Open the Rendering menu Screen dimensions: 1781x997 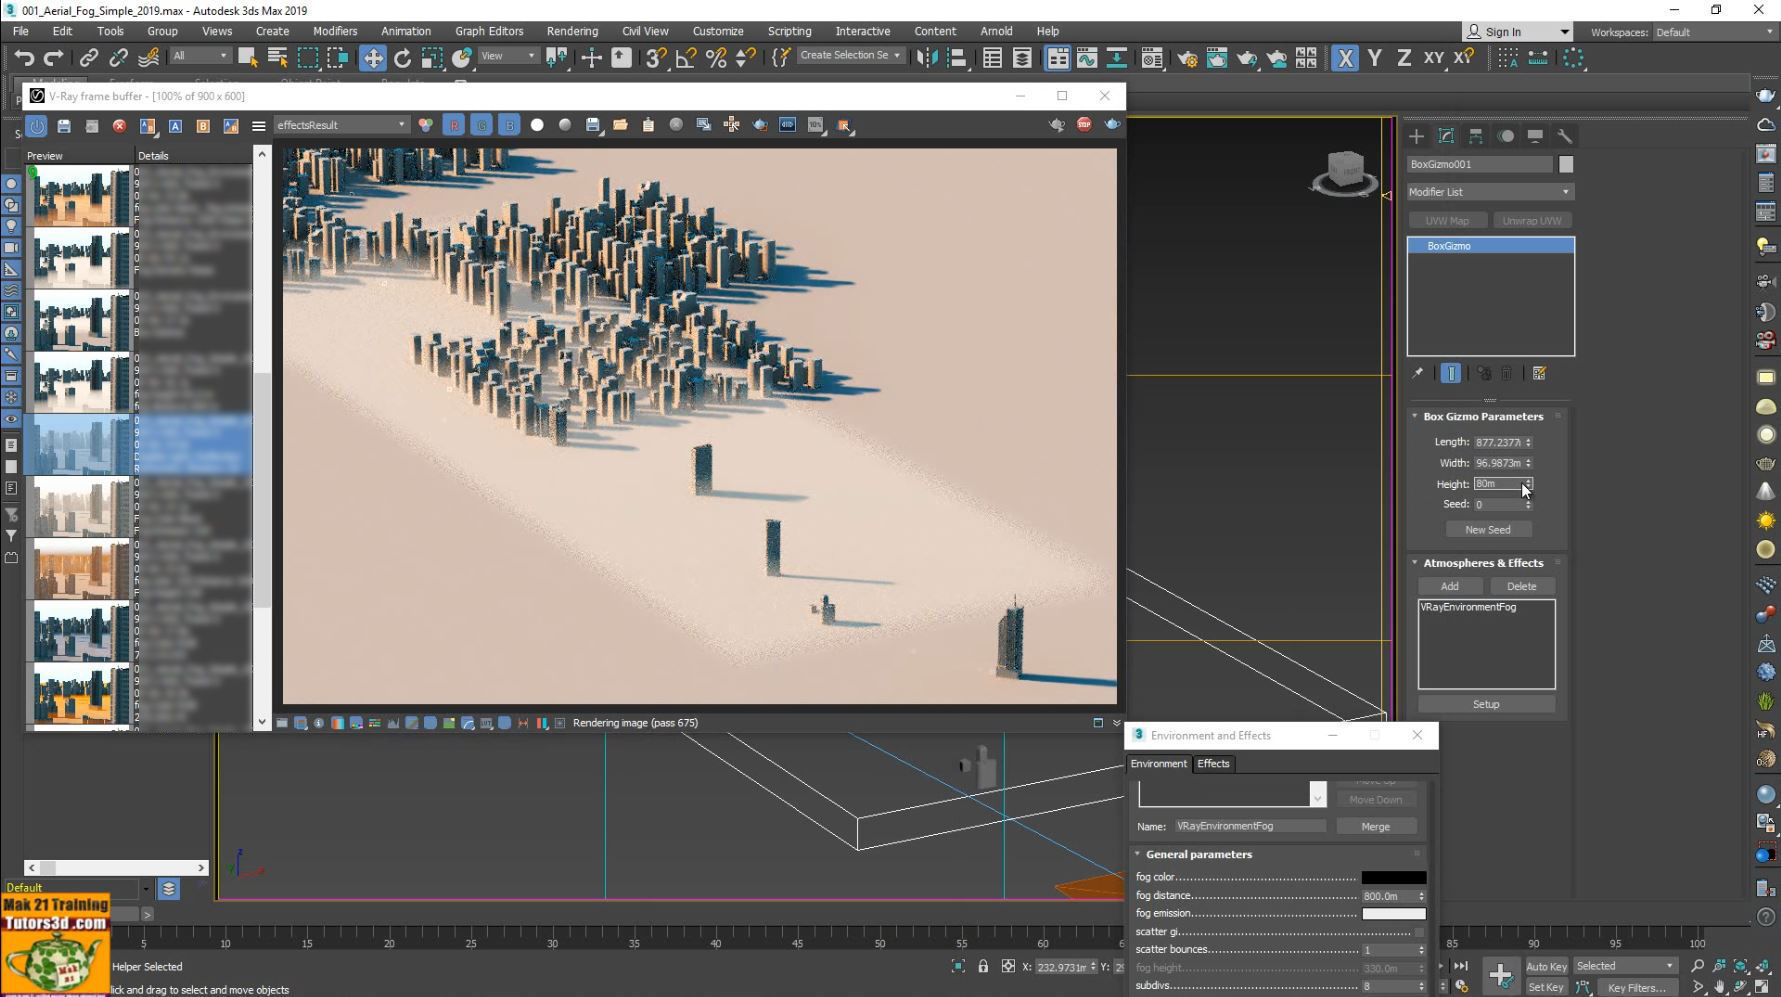(572, 31)
